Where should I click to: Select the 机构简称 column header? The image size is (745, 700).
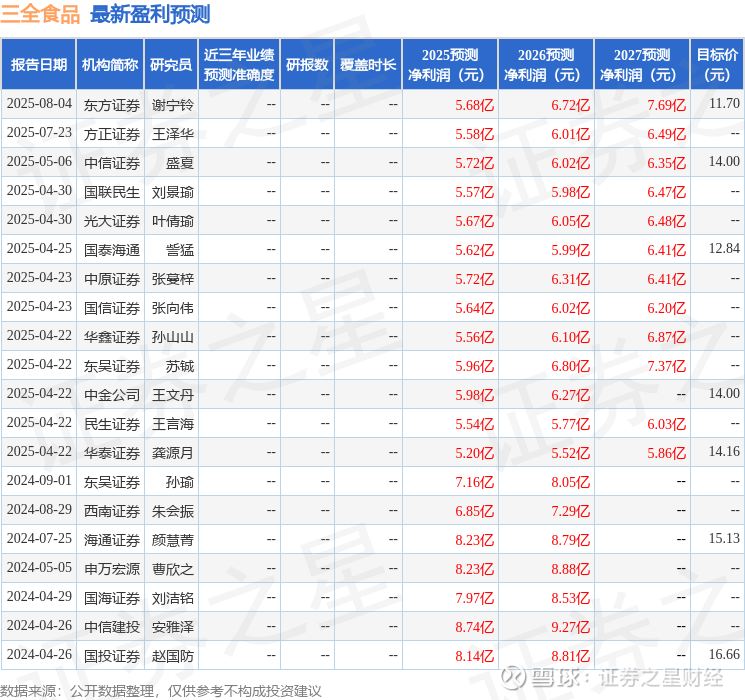(x=110, y=65)
